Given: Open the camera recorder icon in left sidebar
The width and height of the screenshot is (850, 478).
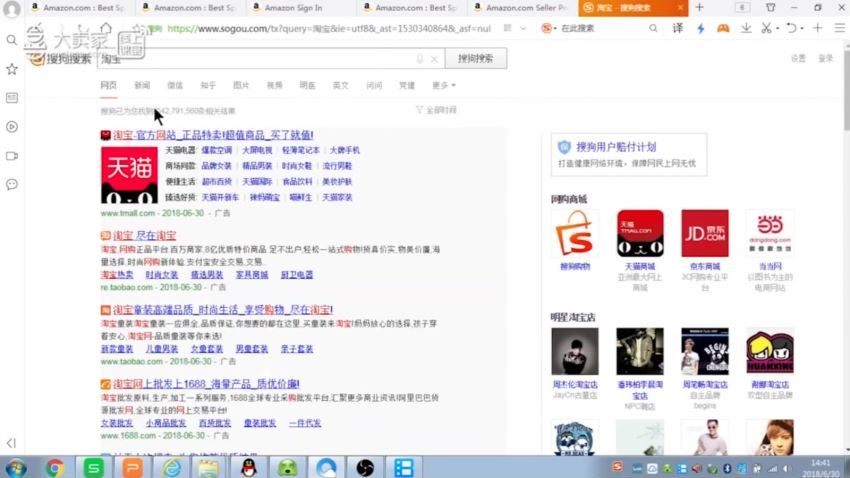Looking at the screenshot, I should pyautogui.click(x=11, y=156).
